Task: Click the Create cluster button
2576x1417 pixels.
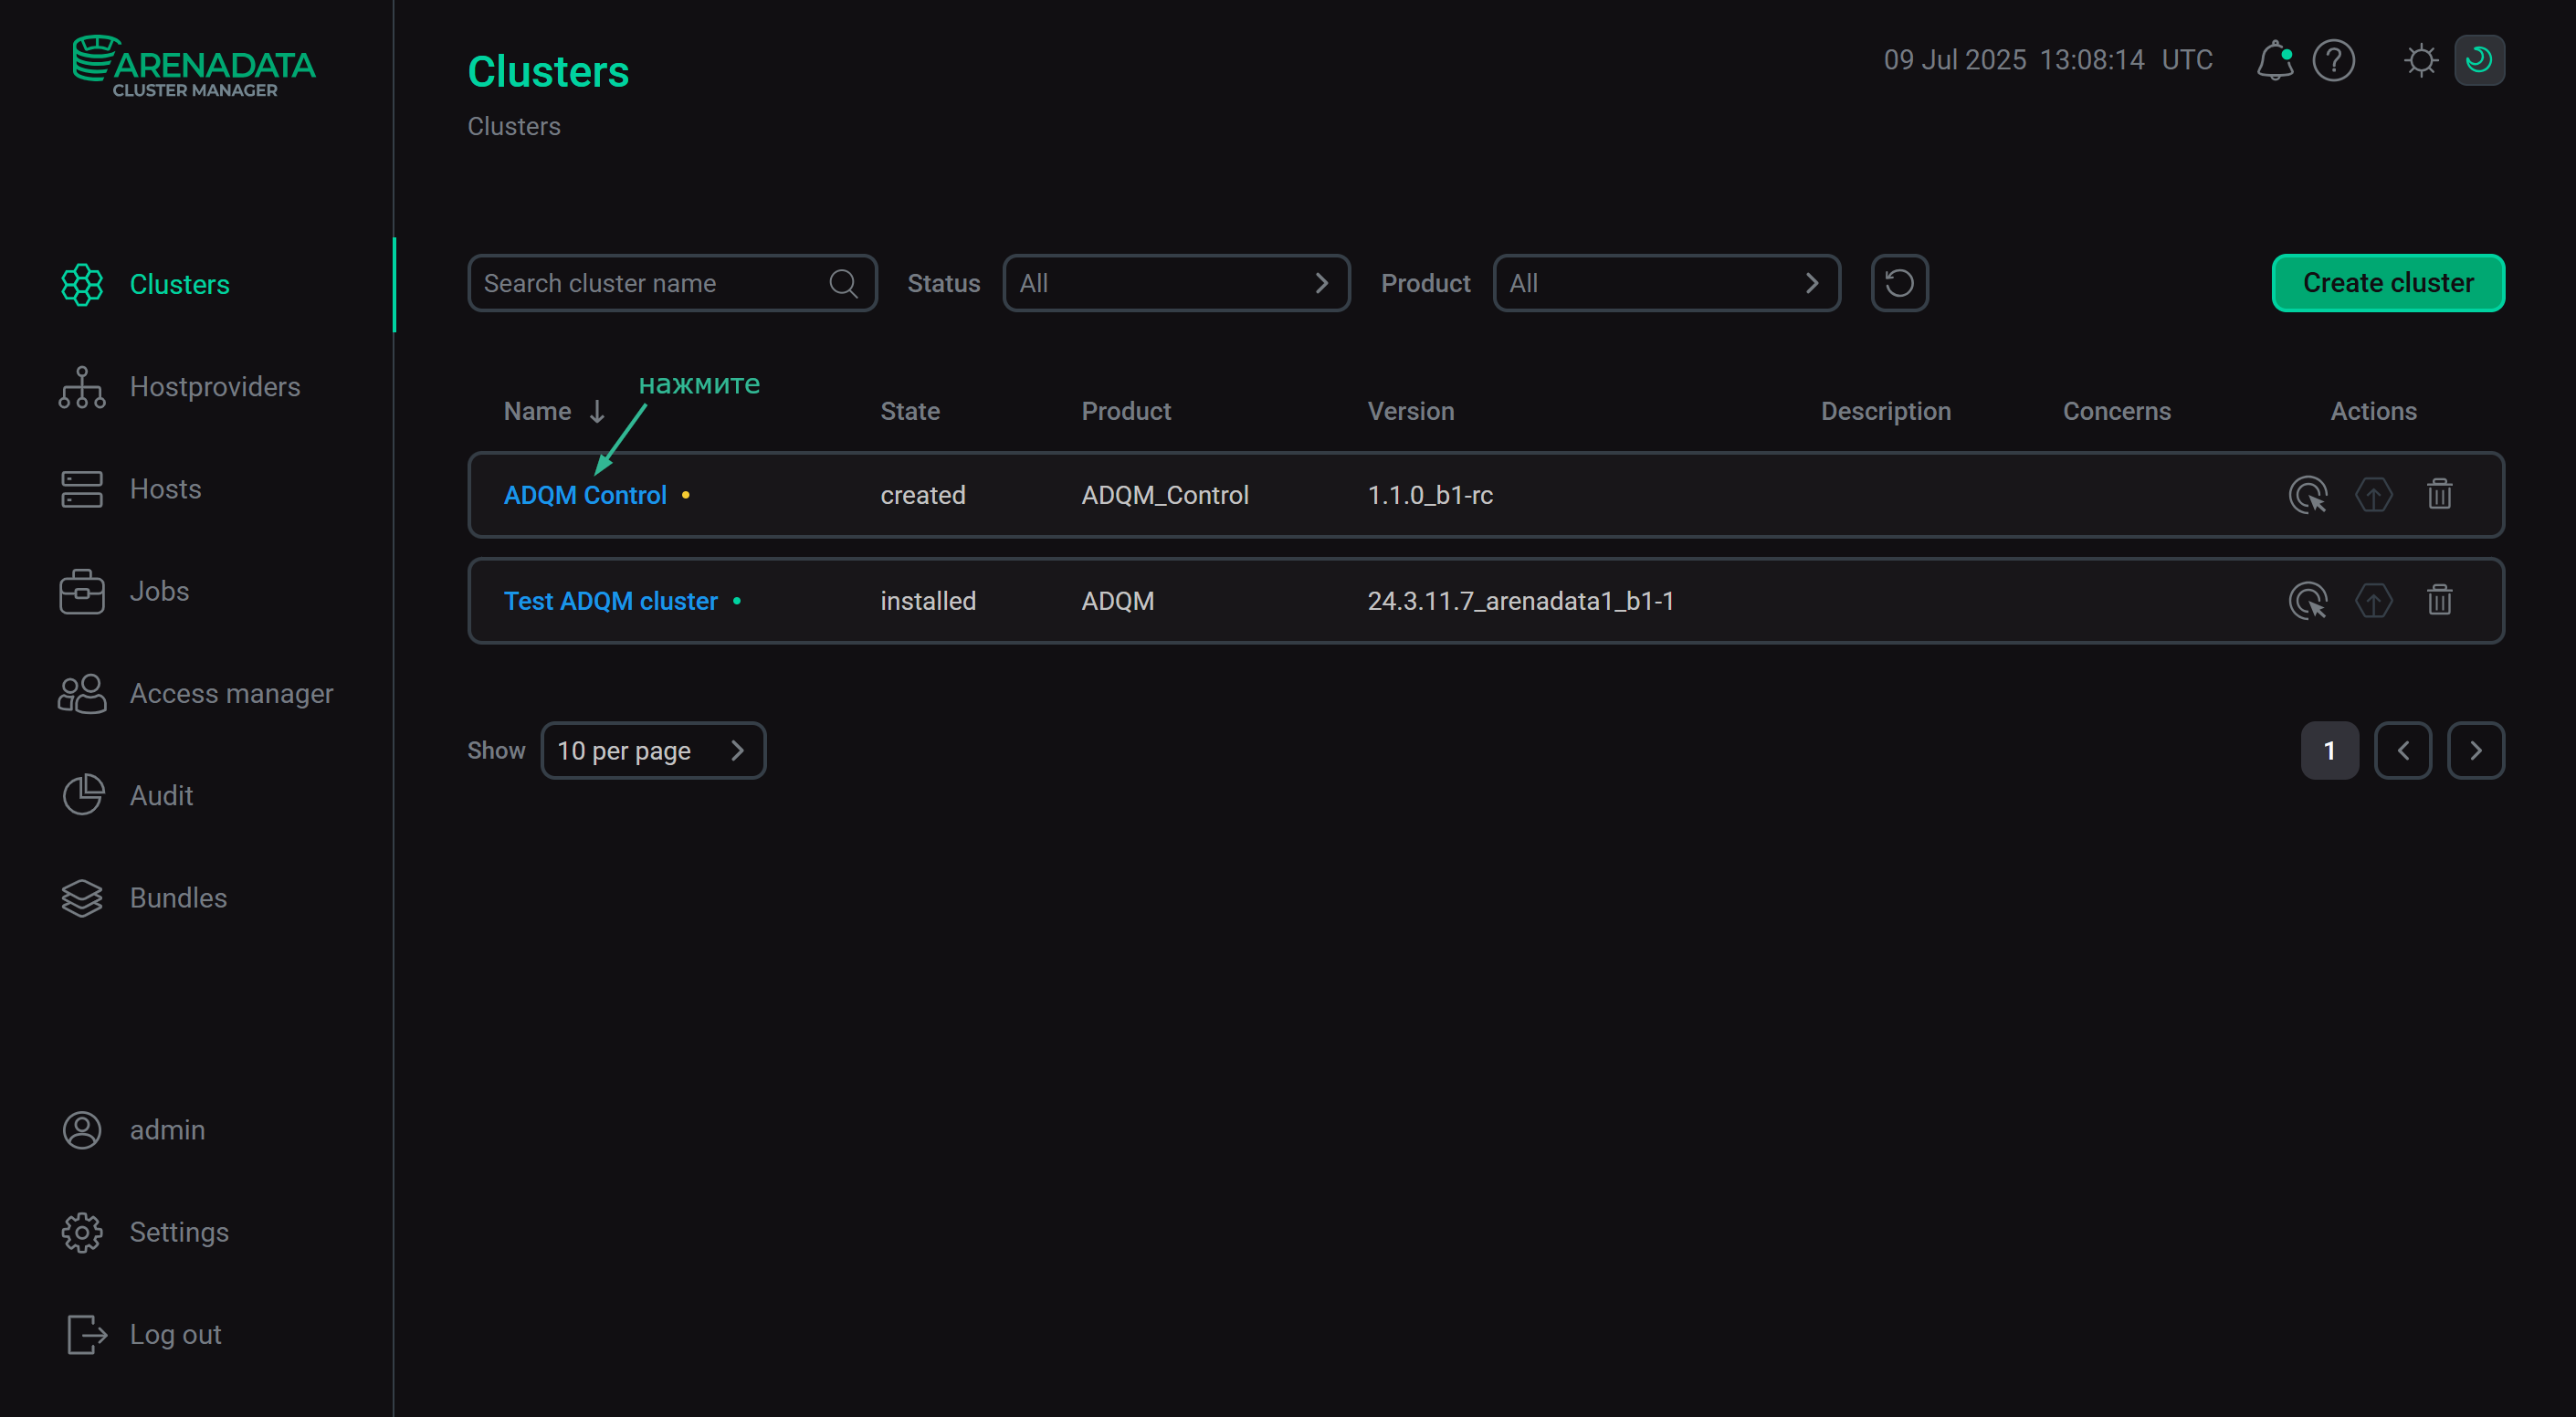Action: [x=2387, y=283]
